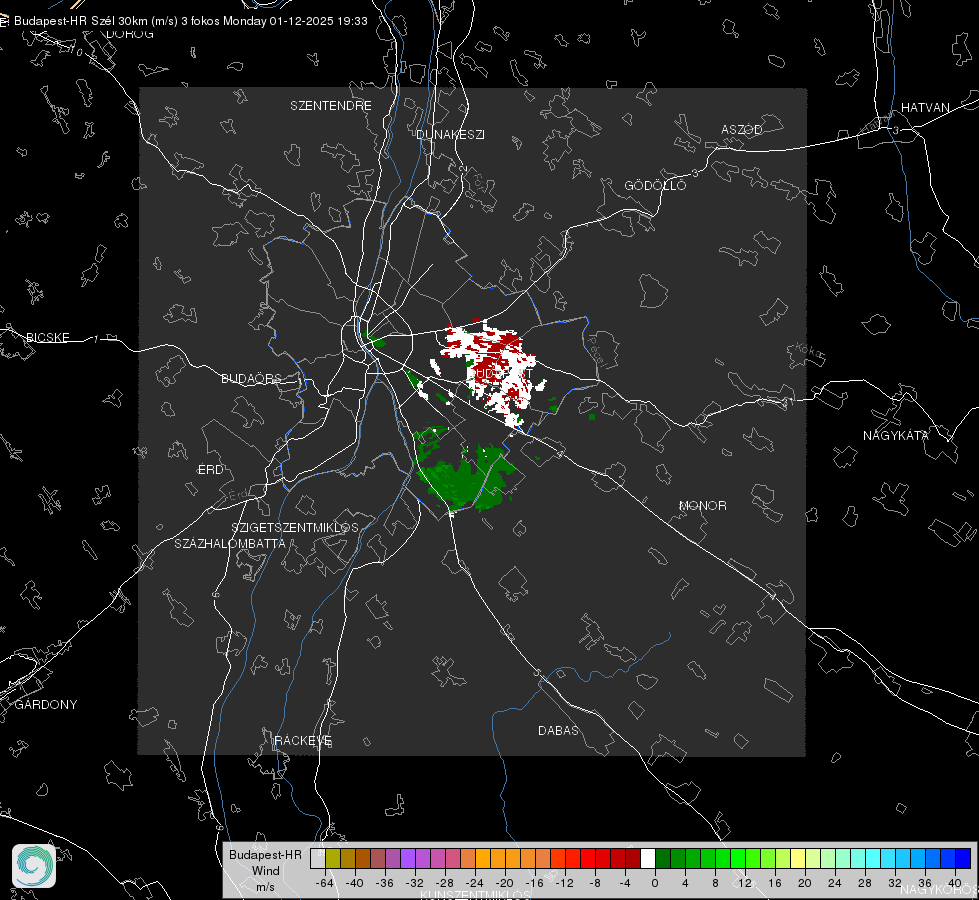The image size is (979, 900).
Task: Click the swirl logo icon
Action: (34, 866)
